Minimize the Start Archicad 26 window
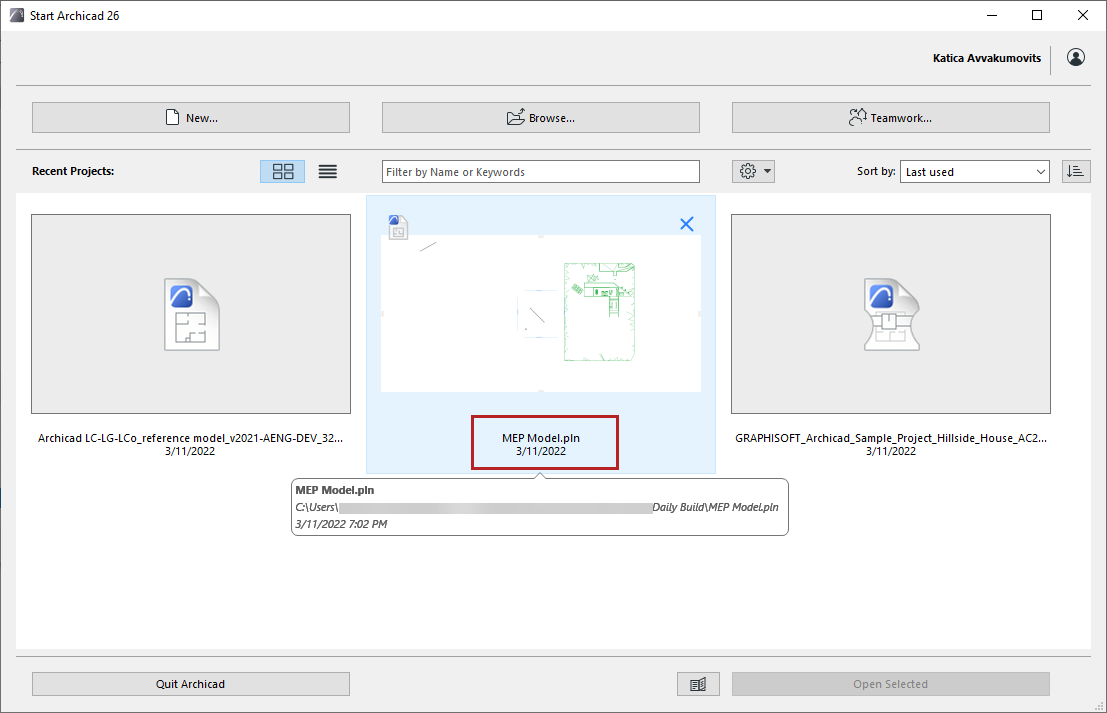The image size is (1107, 713). point(992,15)
